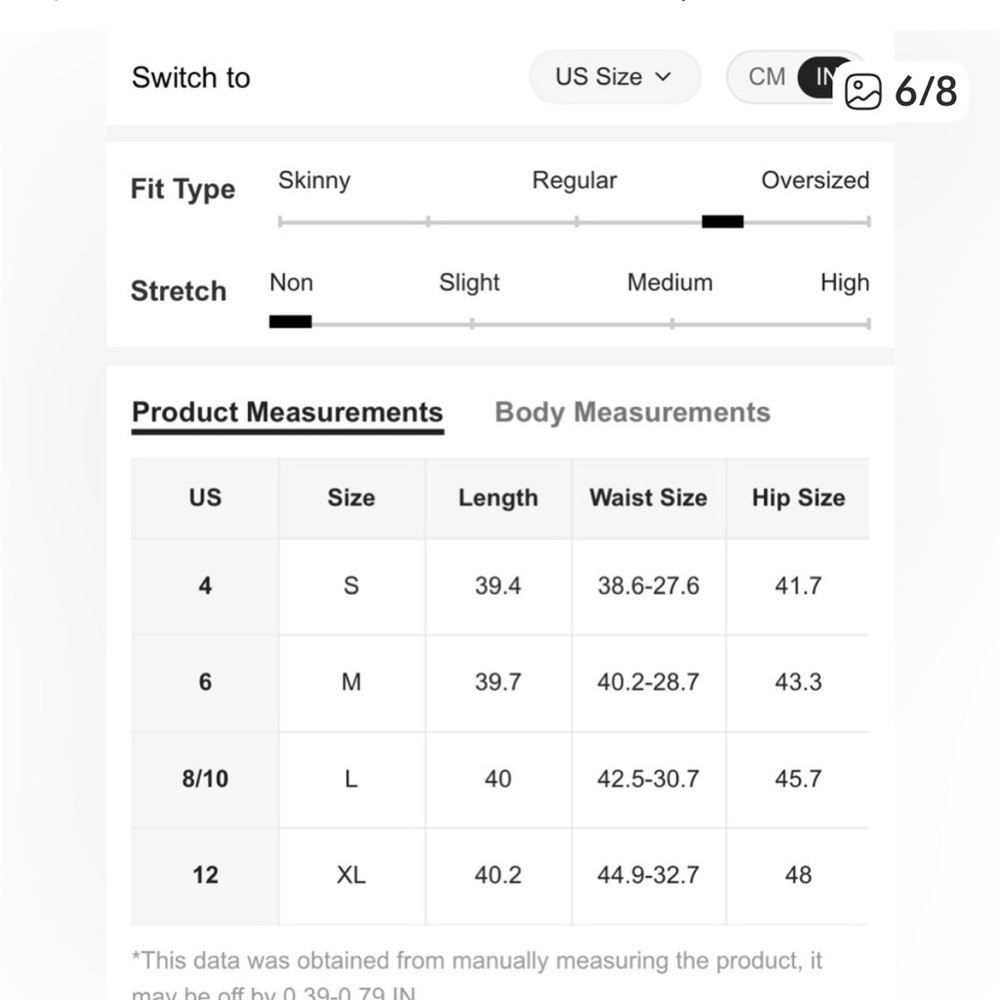Click the Fit Type slider marker
This screenshot has height=1000, width=1000.
click(x=723, y=221)
